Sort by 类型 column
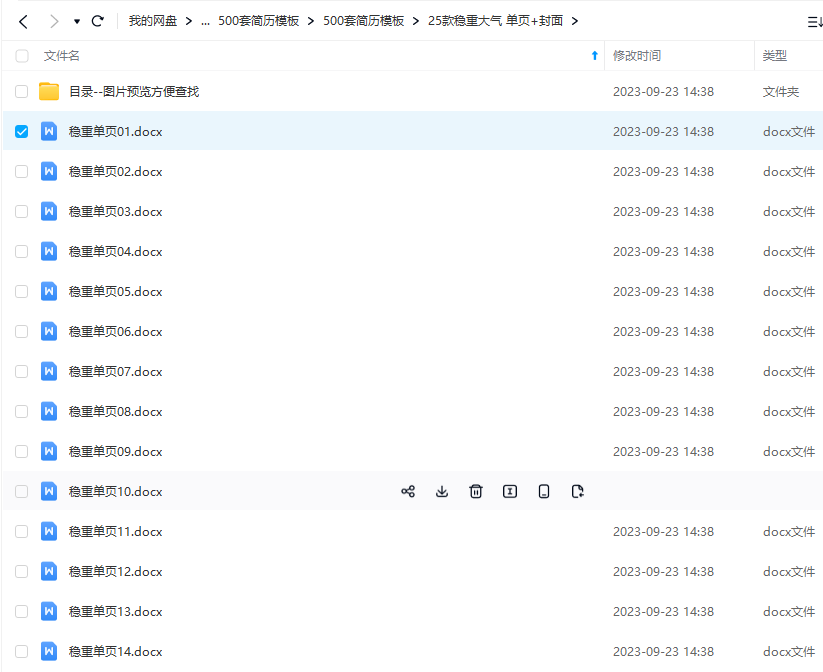Viewport: 823px width, 672px height. pos(775,56)
